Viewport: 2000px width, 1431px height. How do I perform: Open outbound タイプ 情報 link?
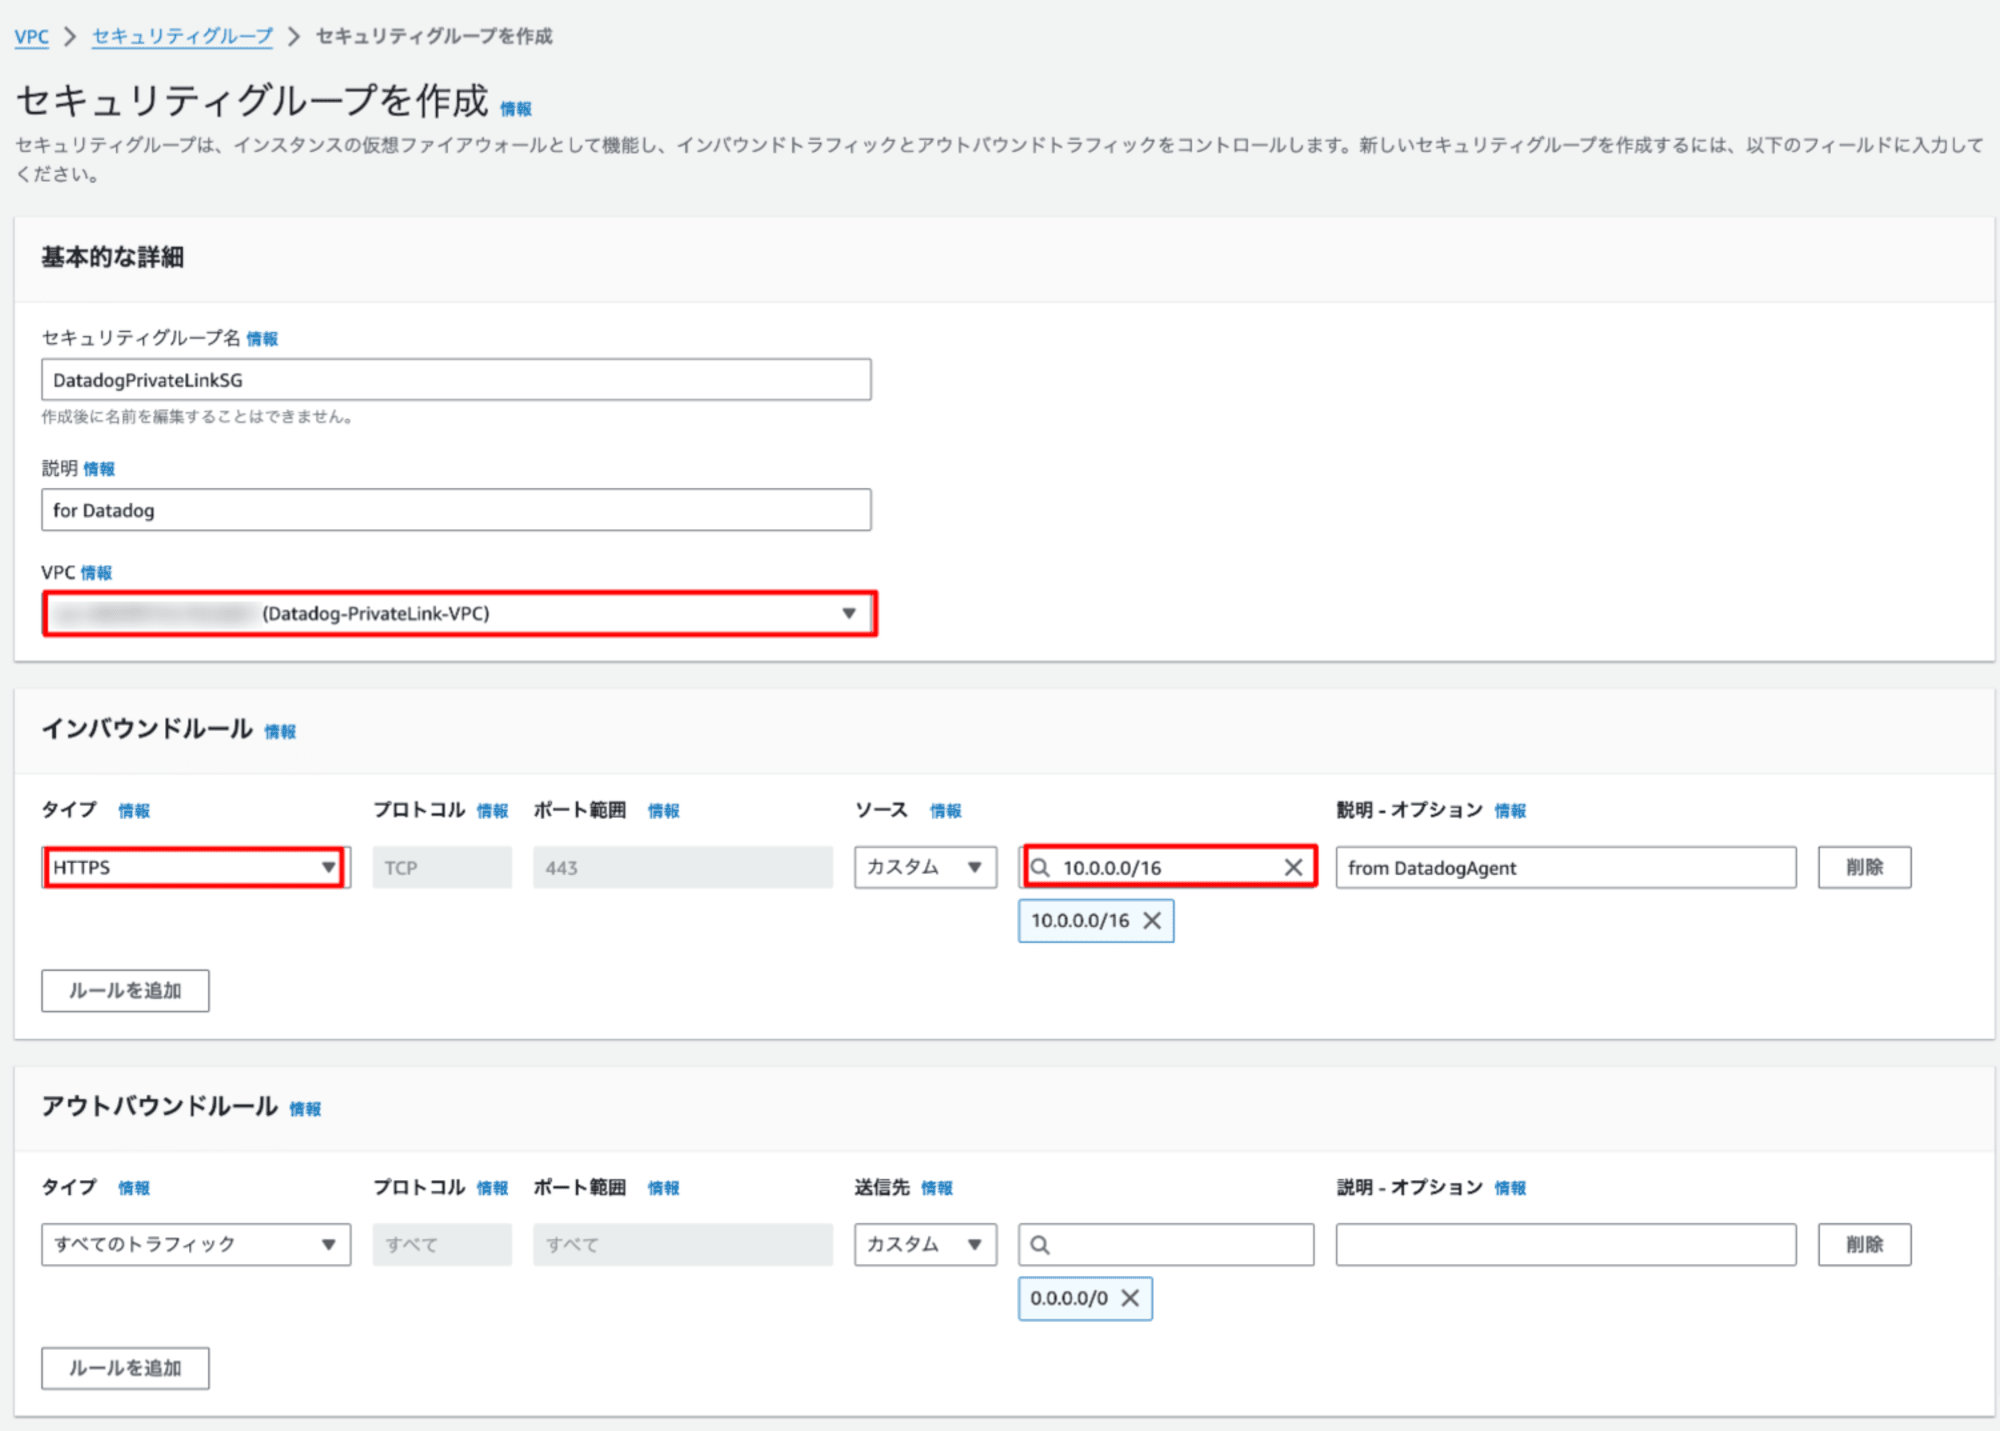coord(134,1188)
